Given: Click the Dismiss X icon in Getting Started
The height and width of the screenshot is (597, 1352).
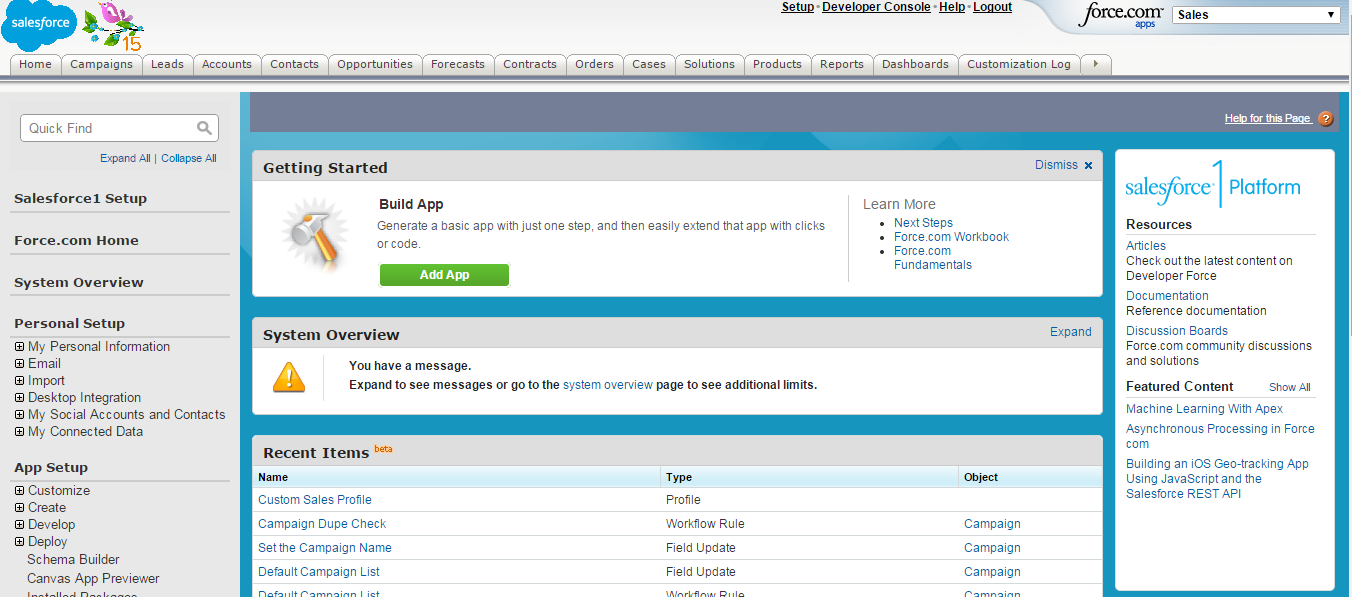Looking at the screenshot, I should click(1089, 166).
